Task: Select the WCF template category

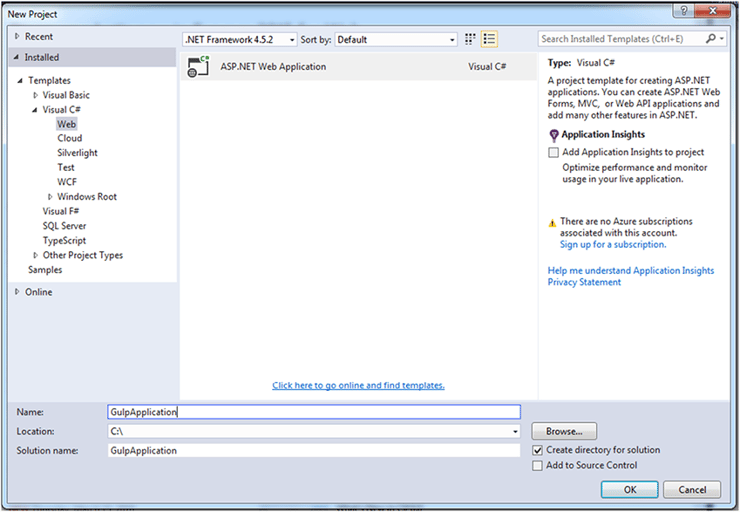Action: pyautogui.click(x=67, y=182)
